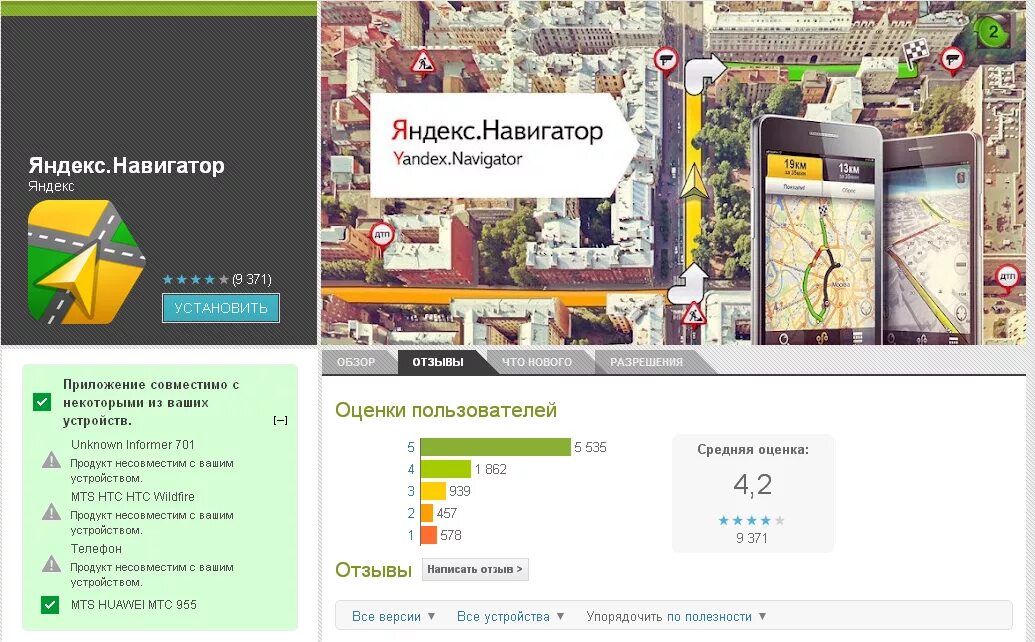Open the РАЗРЕШЕНИЯ tab
The width and height of the screenshot is (1035, 642).
click(x=646, y=362)
